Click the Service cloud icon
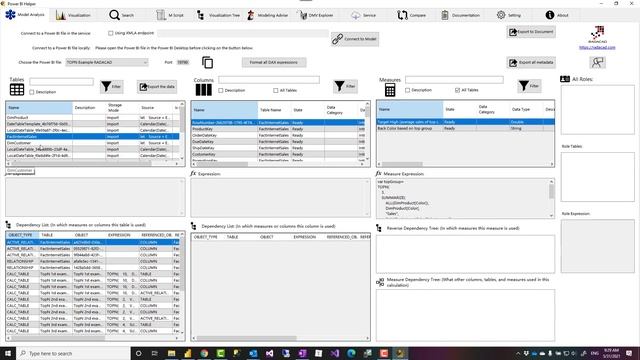 point(356,16)
